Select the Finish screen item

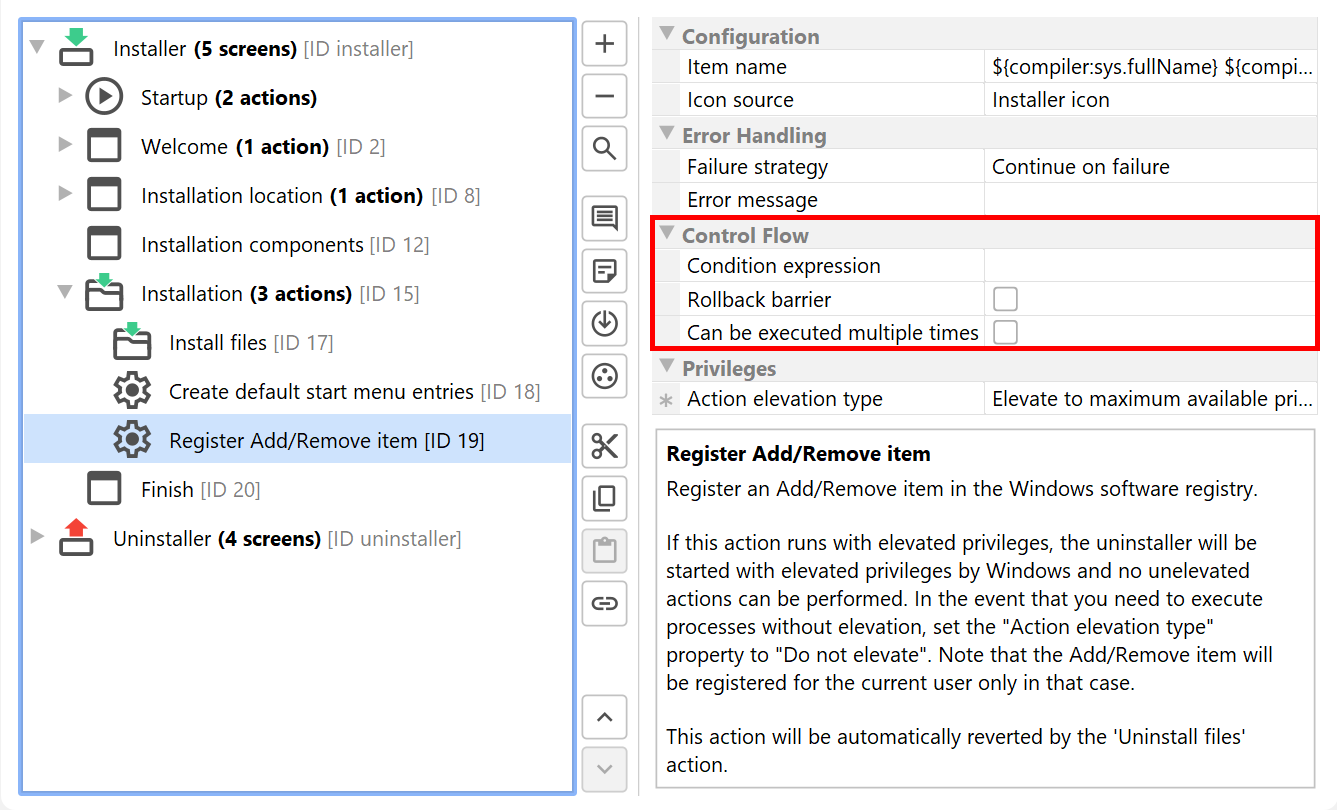(x=167, y=490)
